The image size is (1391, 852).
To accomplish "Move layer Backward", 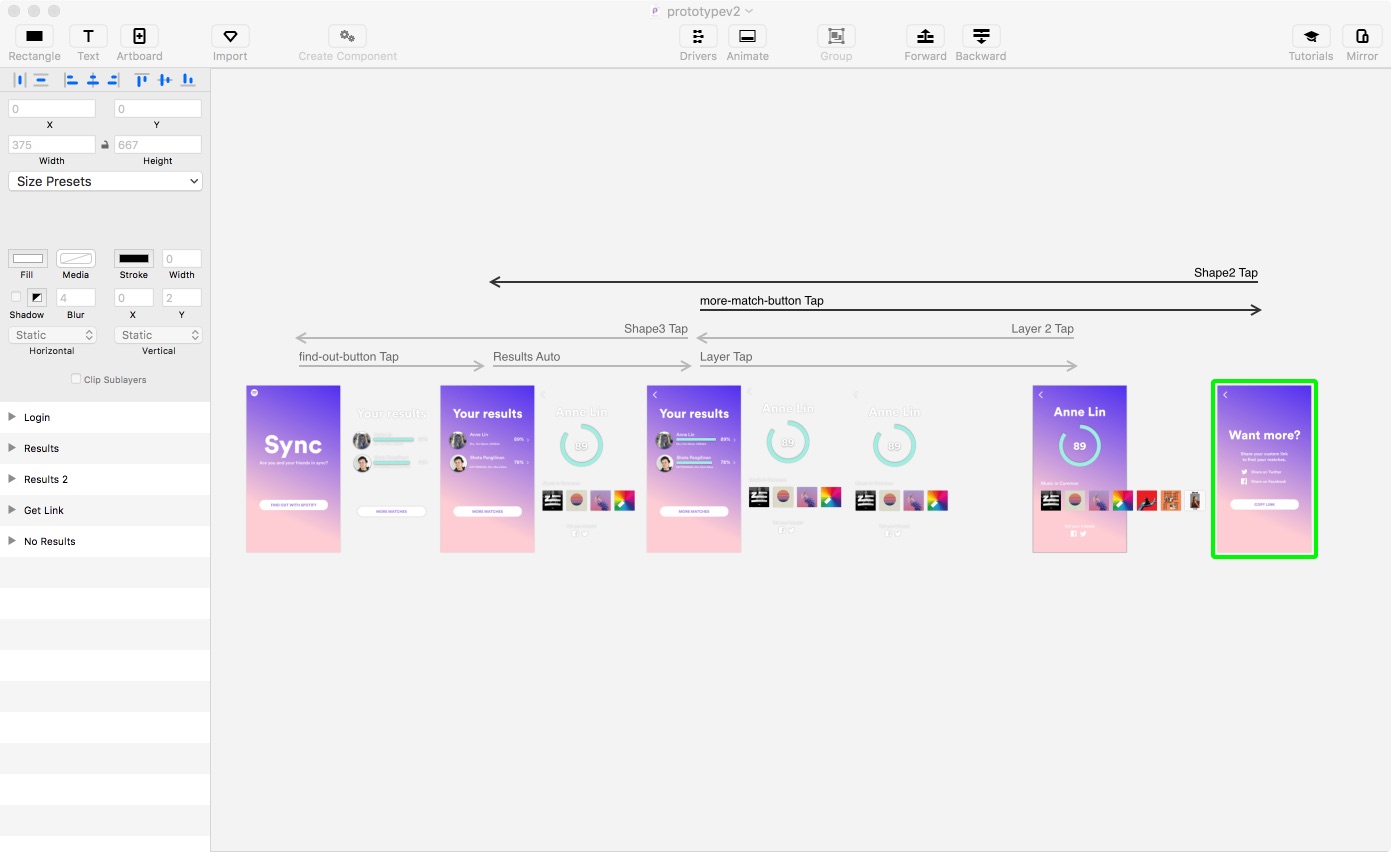I will tap(981, 36).
